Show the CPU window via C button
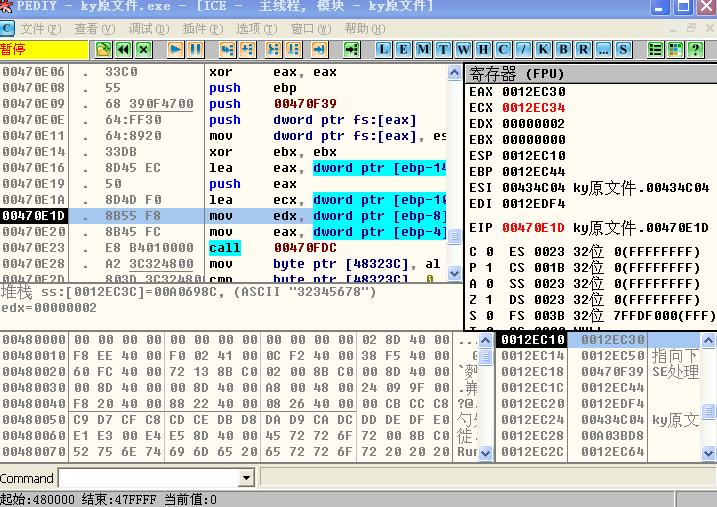 503,49
